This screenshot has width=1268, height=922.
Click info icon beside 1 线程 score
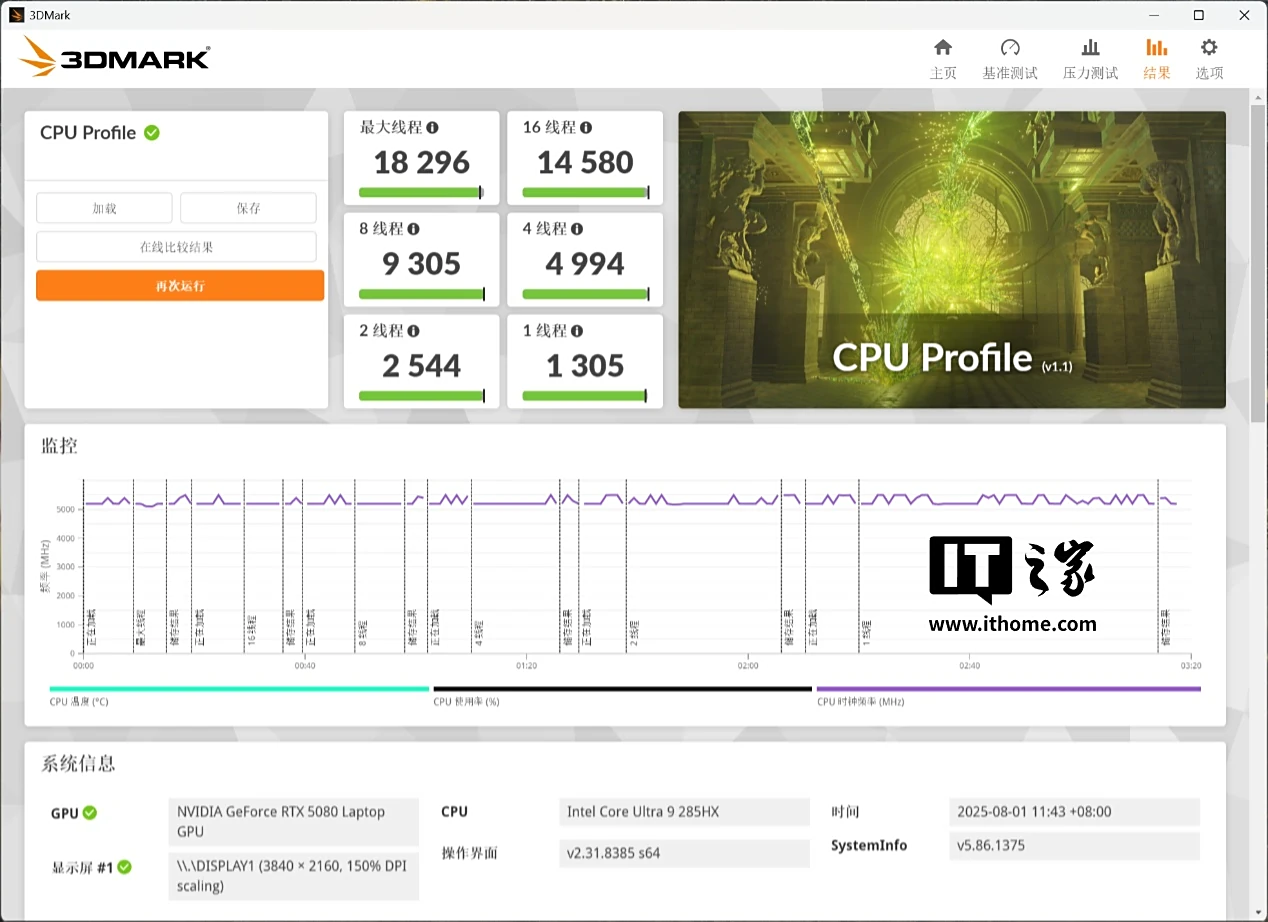coord(576,331)
